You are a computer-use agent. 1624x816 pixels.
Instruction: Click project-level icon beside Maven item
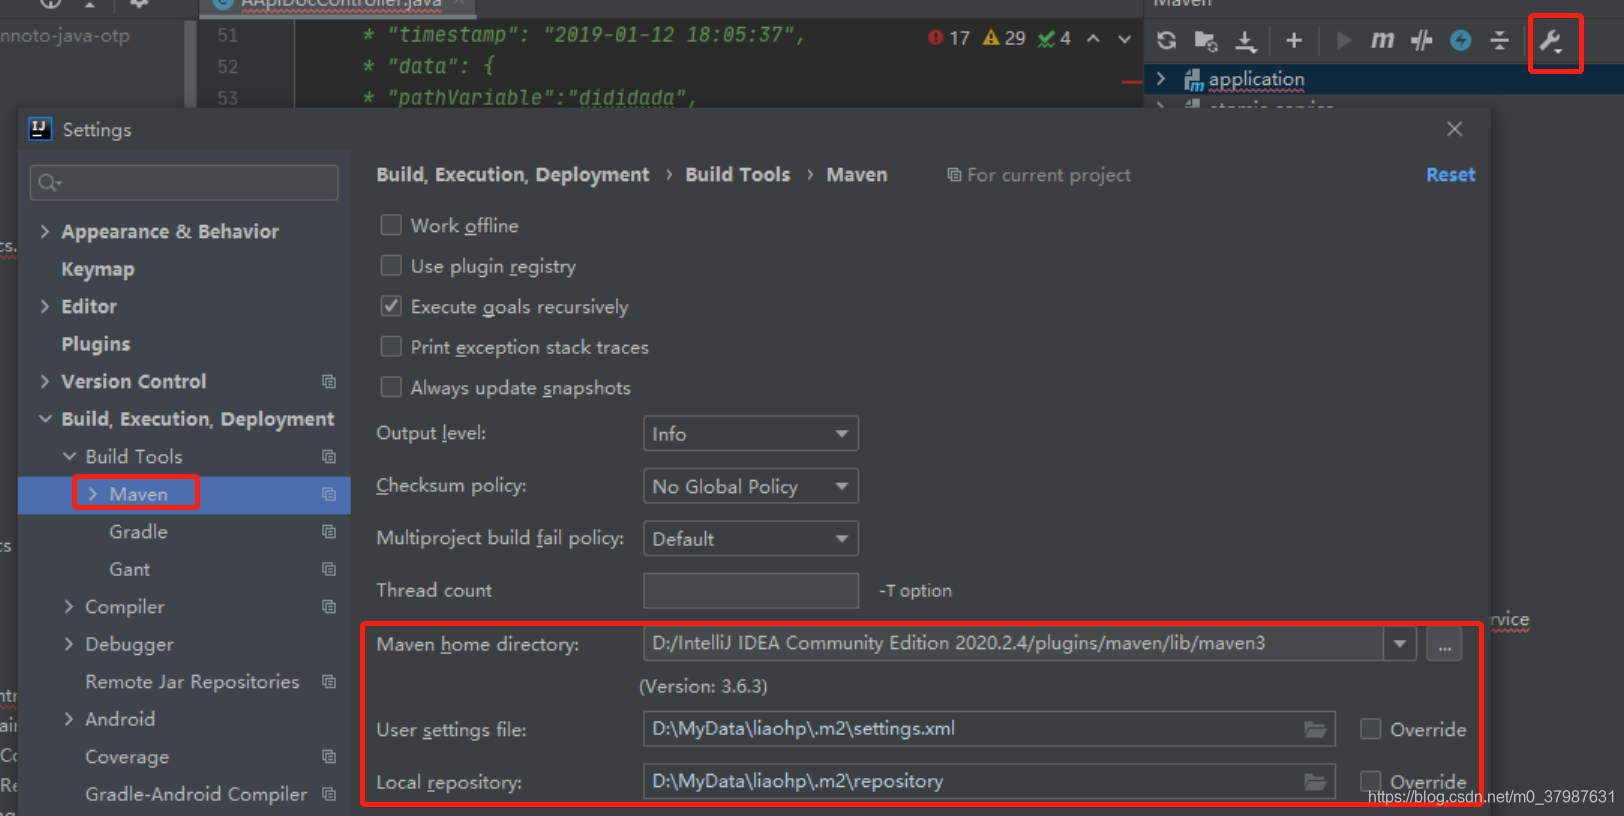pyautogui.click(x=329, y=494)
